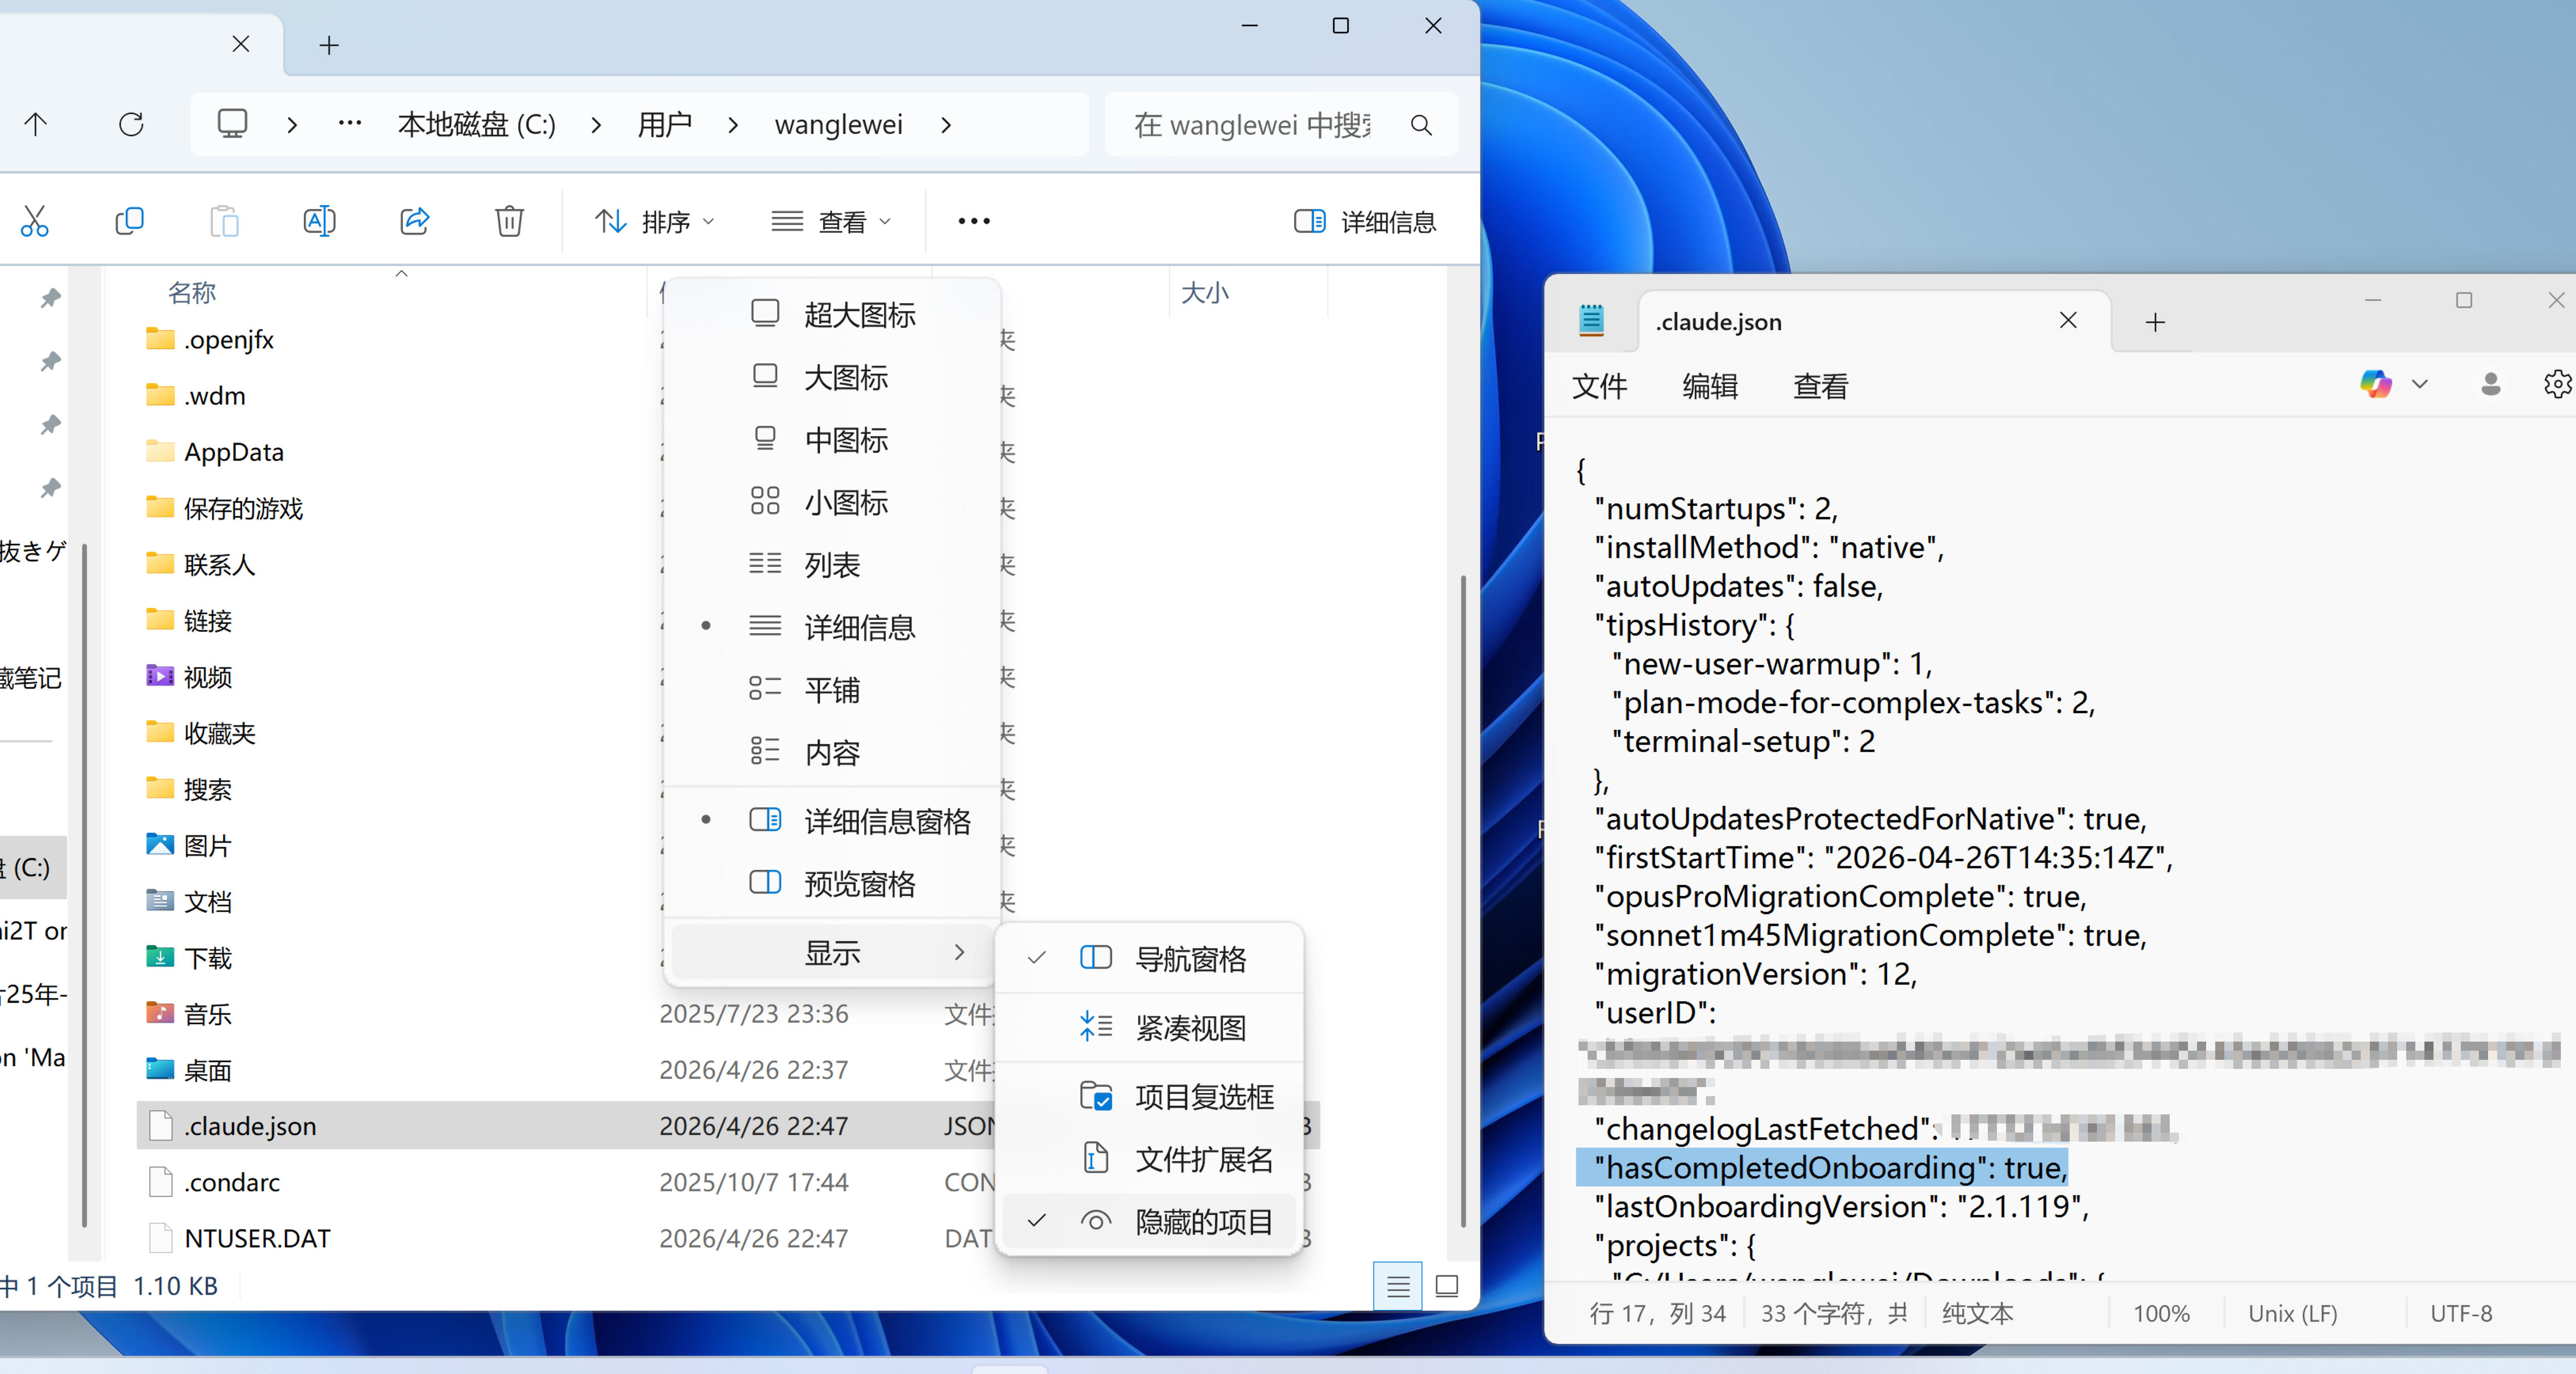Click the Share icon in Explorer toolbar
The height and width of the screenshot is (1374, 2576).
tap(414, 221)
